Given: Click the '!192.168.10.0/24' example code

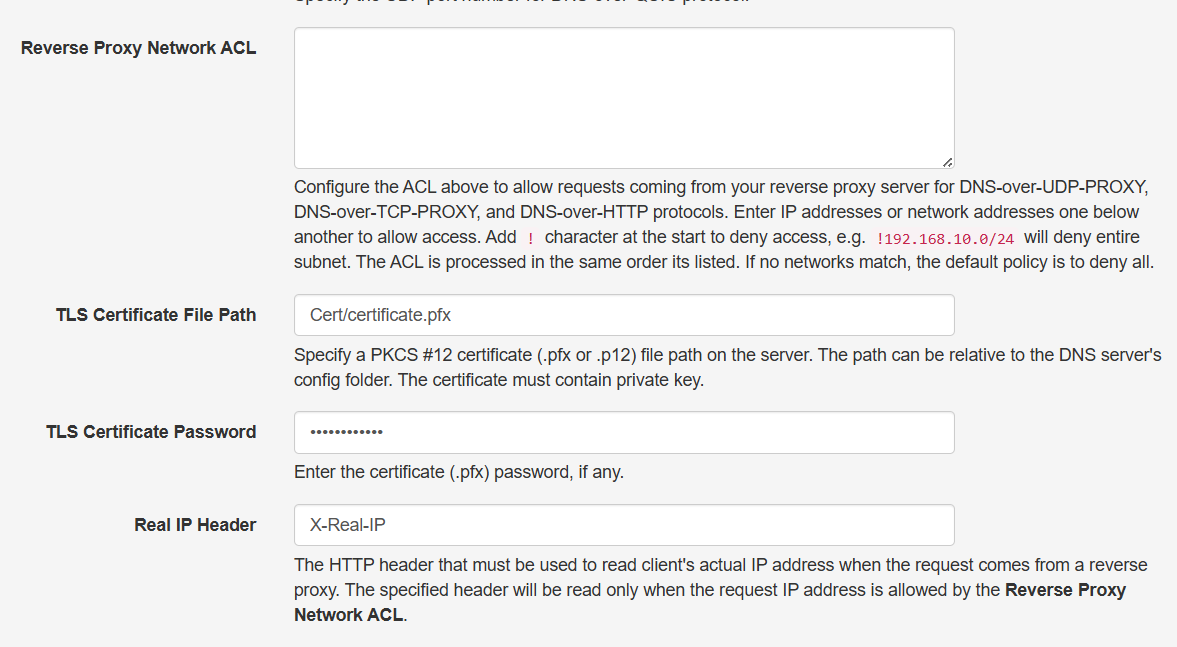Looking at the screenshot, I should [x=946, y=238].
